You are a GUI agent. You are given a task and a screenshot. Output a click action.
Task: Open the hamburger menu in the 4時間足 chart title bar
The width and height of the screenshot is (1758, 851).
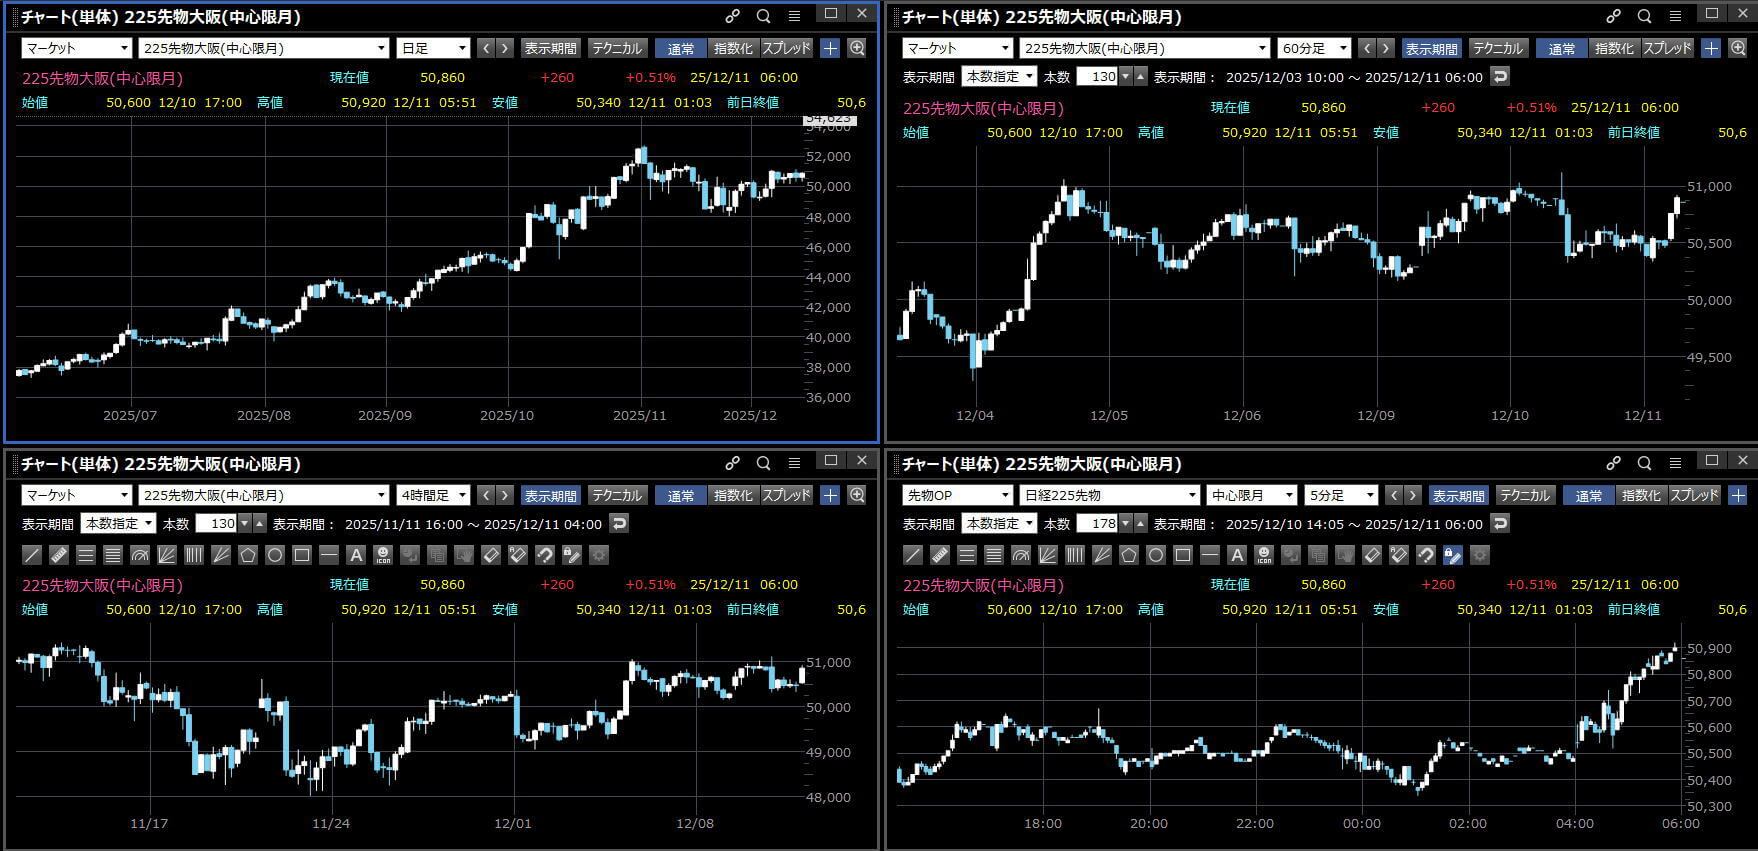point(794,463)
